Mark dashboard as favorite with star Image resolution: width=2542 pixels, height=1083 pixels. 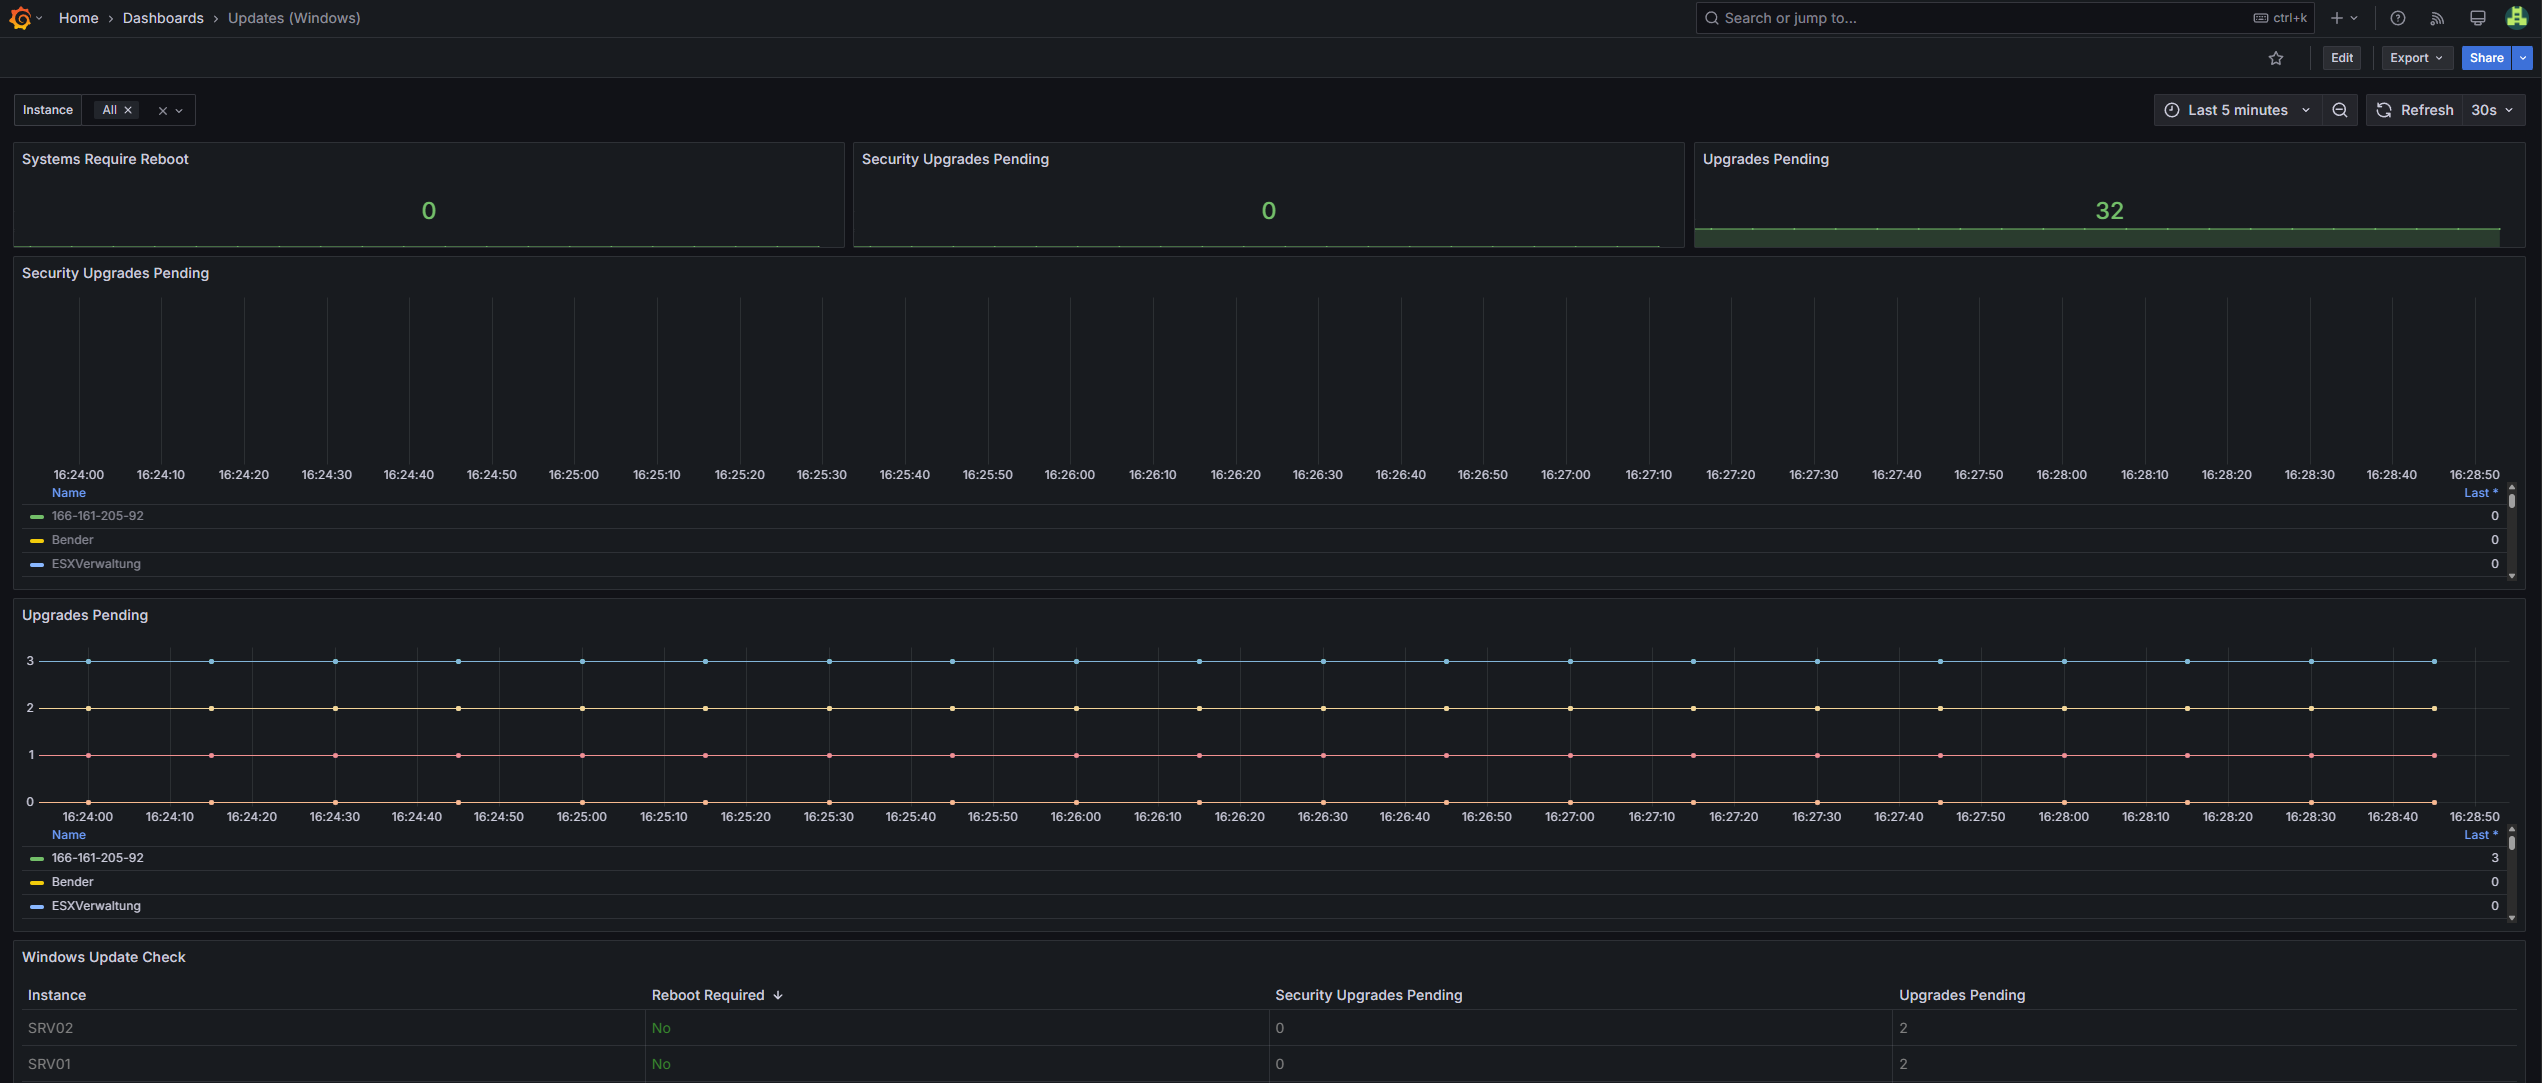2276,58
